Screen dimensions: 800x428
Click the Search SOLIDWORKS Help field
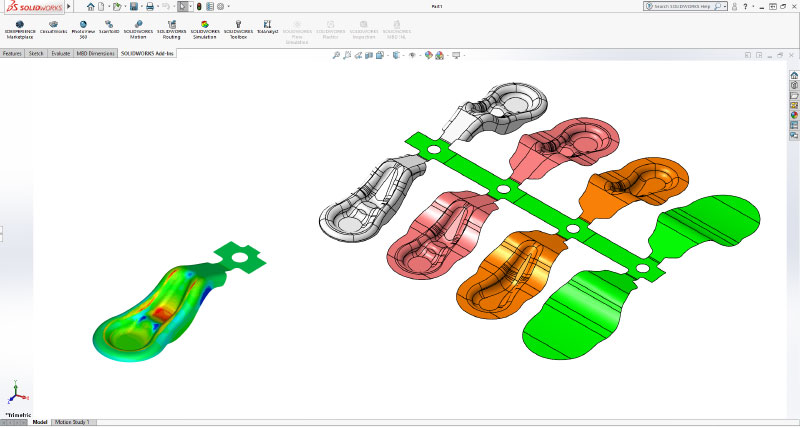(x=683, y=6)
